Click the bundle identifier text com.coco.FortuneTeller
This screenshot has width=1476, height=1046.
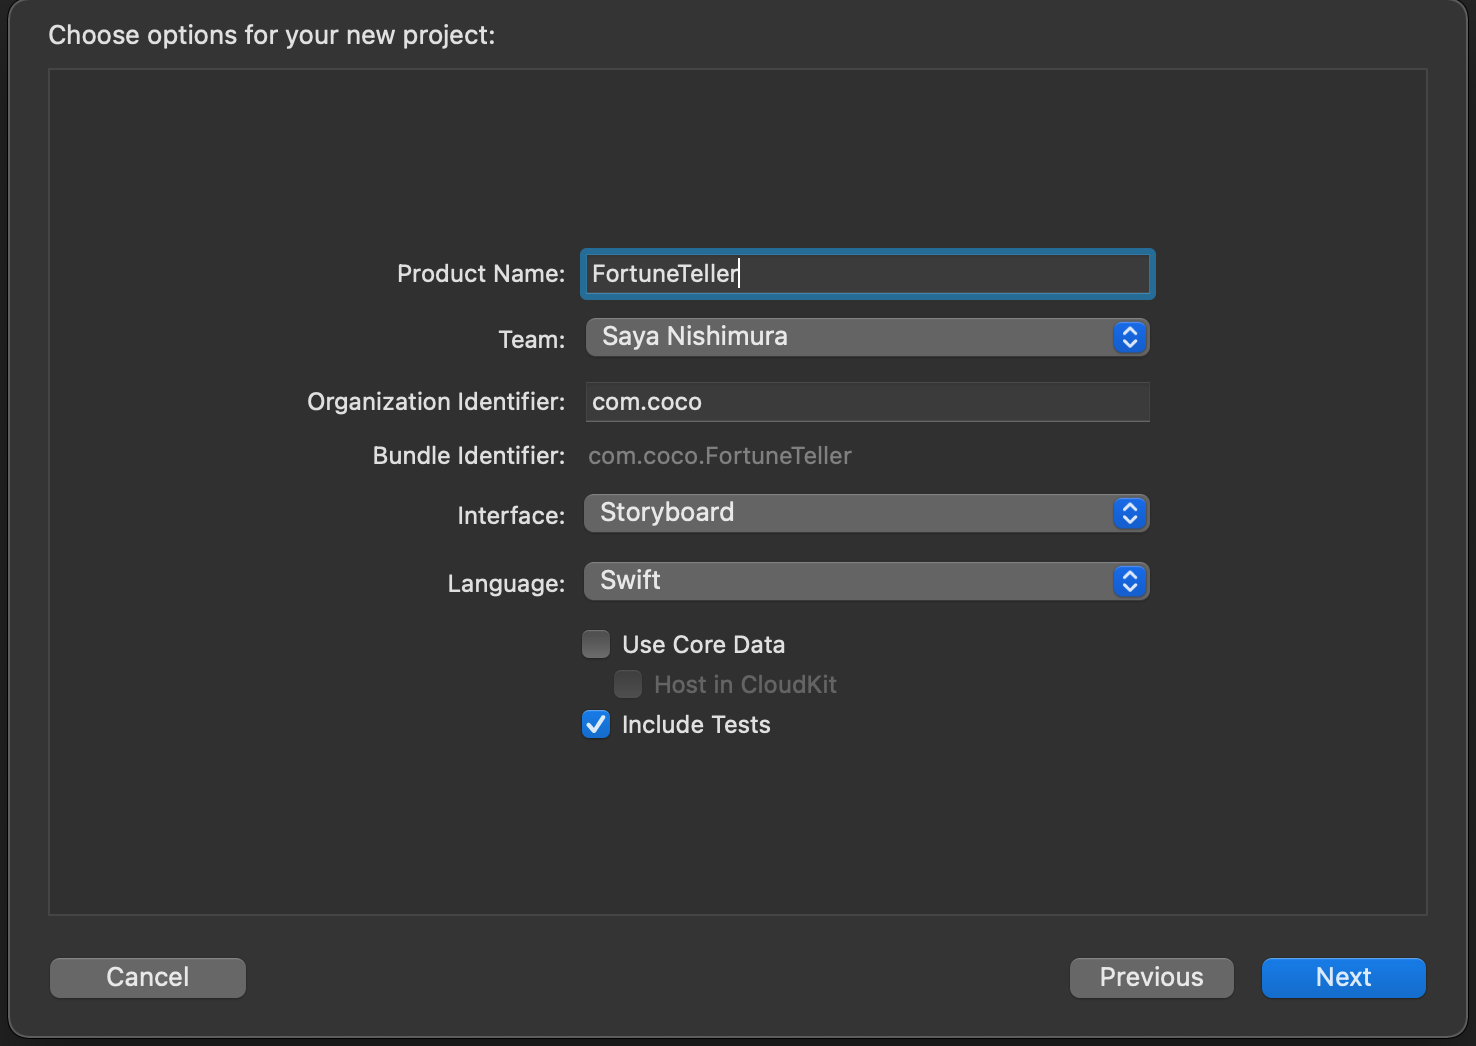coord(720,456)
